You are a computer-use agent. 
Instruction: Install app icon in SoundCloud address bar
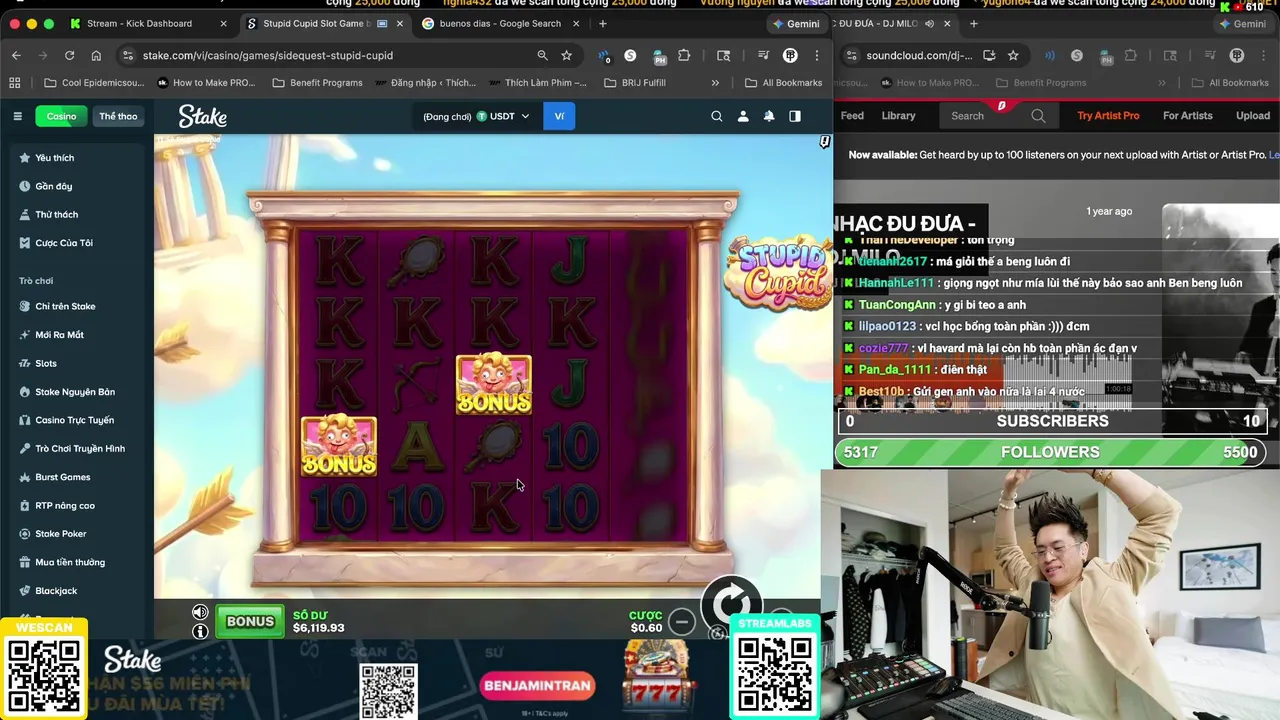coord(989,55)
